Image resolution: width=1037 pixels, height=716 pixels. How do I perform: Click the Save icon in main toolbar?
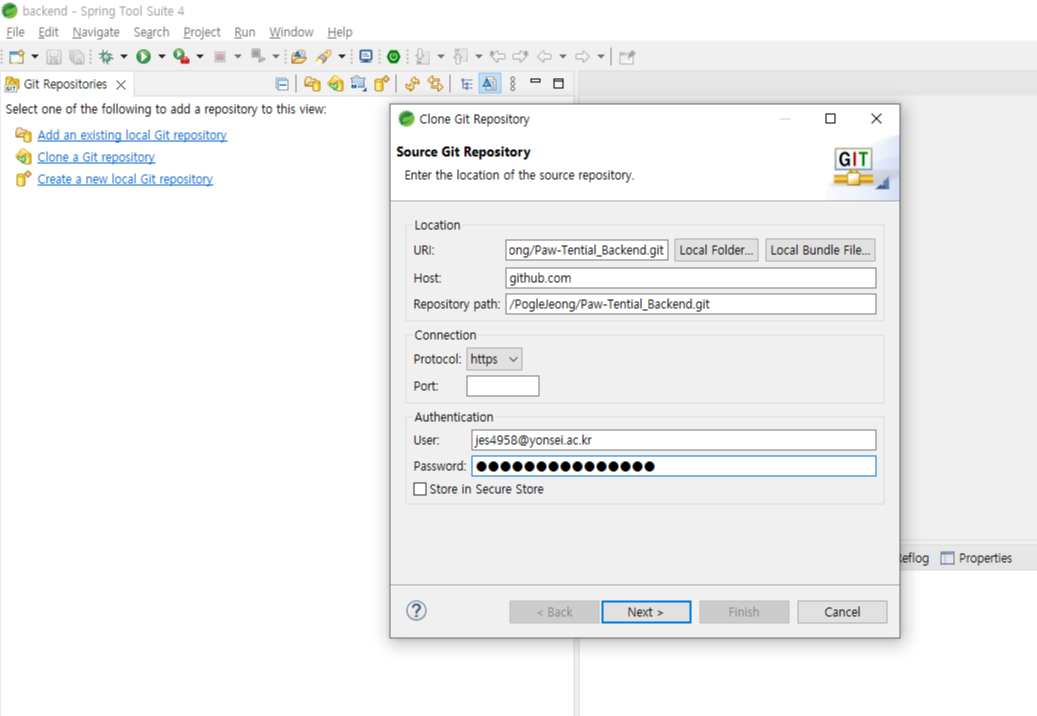coord(54,57)
